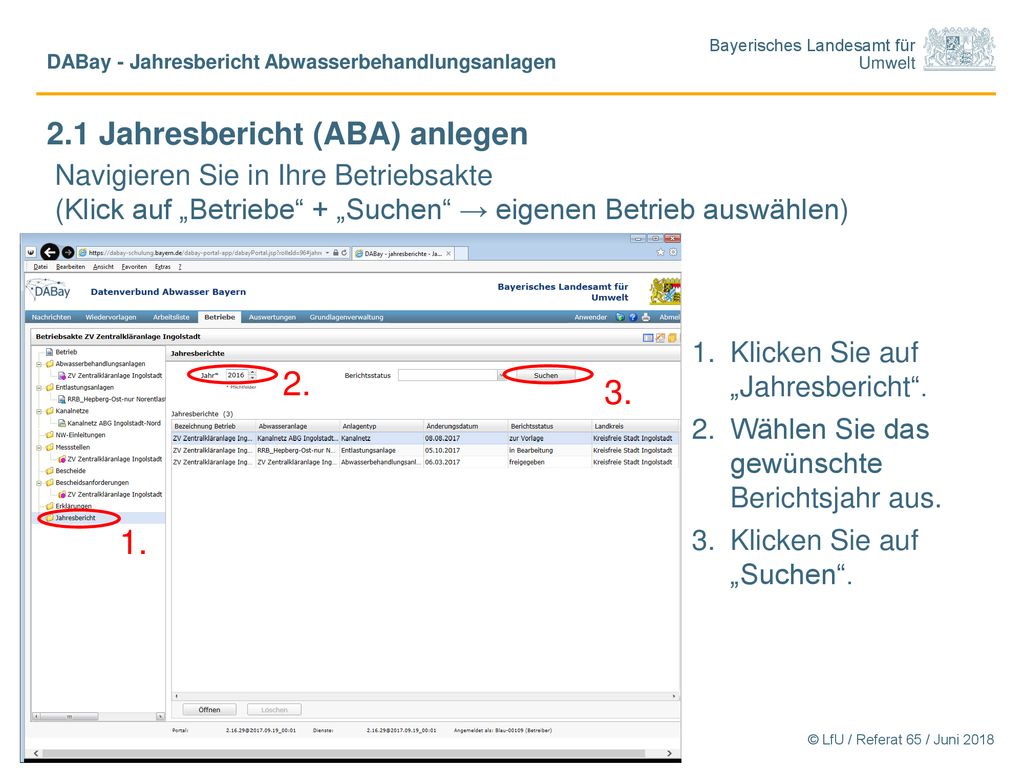The image size is (1024, 768).
Task: Click the orange icon in Betriebsakte header
Action: tap(660, 338)
